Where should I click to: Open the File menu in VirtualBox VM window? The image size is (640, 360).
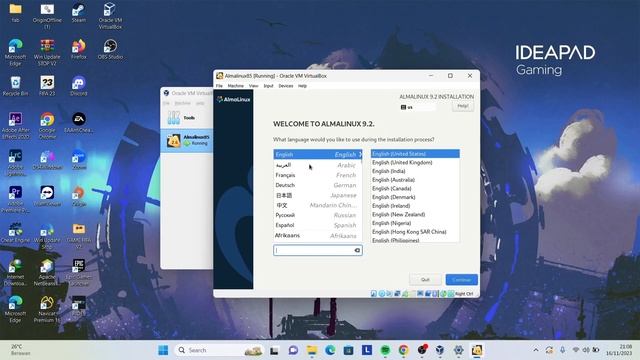219,86
